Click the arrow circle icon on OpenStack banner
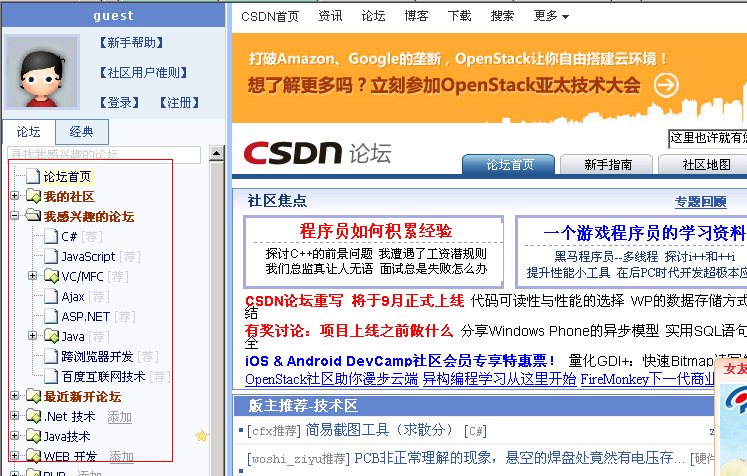Image resolution: width=747 pixels, height=476 pixels. 666,85
